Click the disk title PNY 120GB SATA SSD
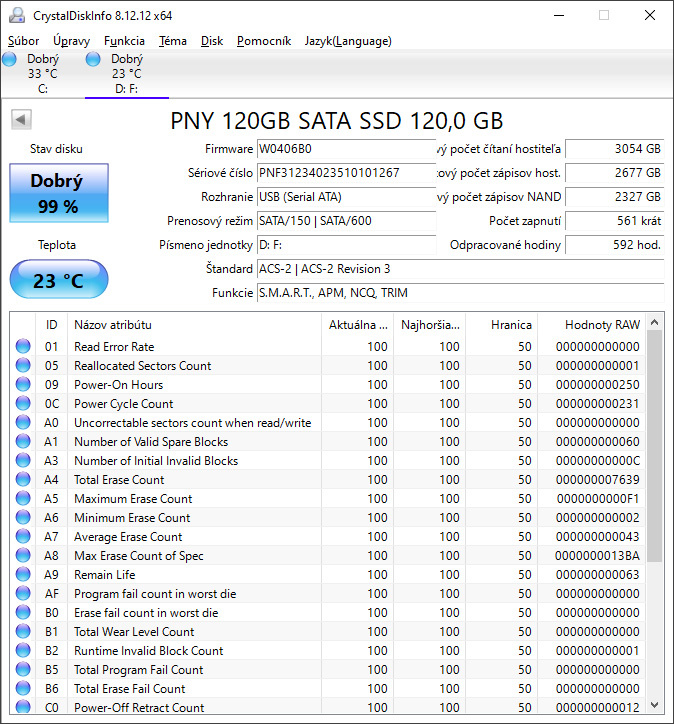674x724 pixels. tap(337, 121)
